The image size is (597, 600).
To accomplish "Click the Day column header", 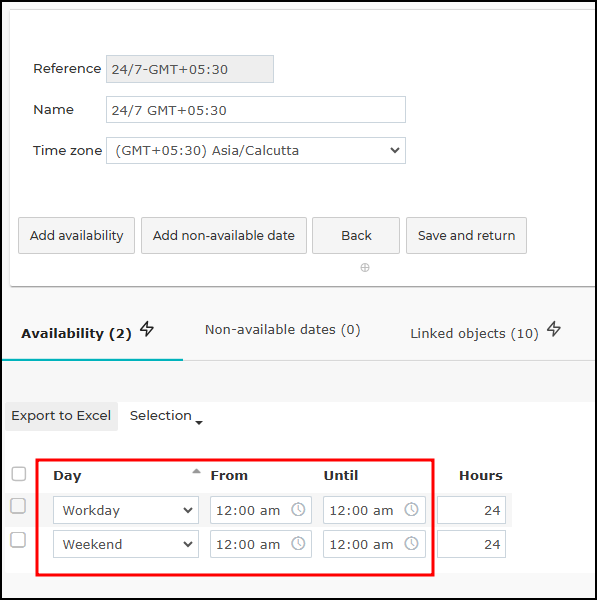I will 67,476.
